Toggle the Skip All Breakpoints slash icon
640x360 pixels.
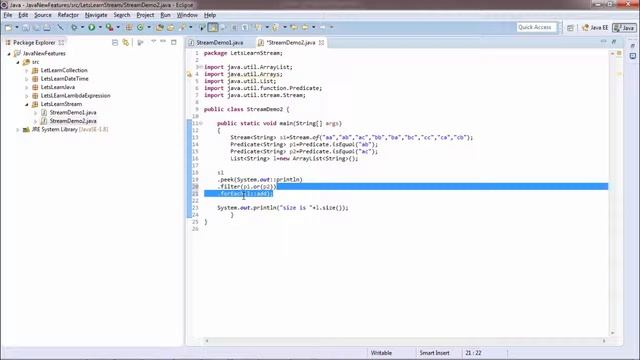[x=60, y=27]
